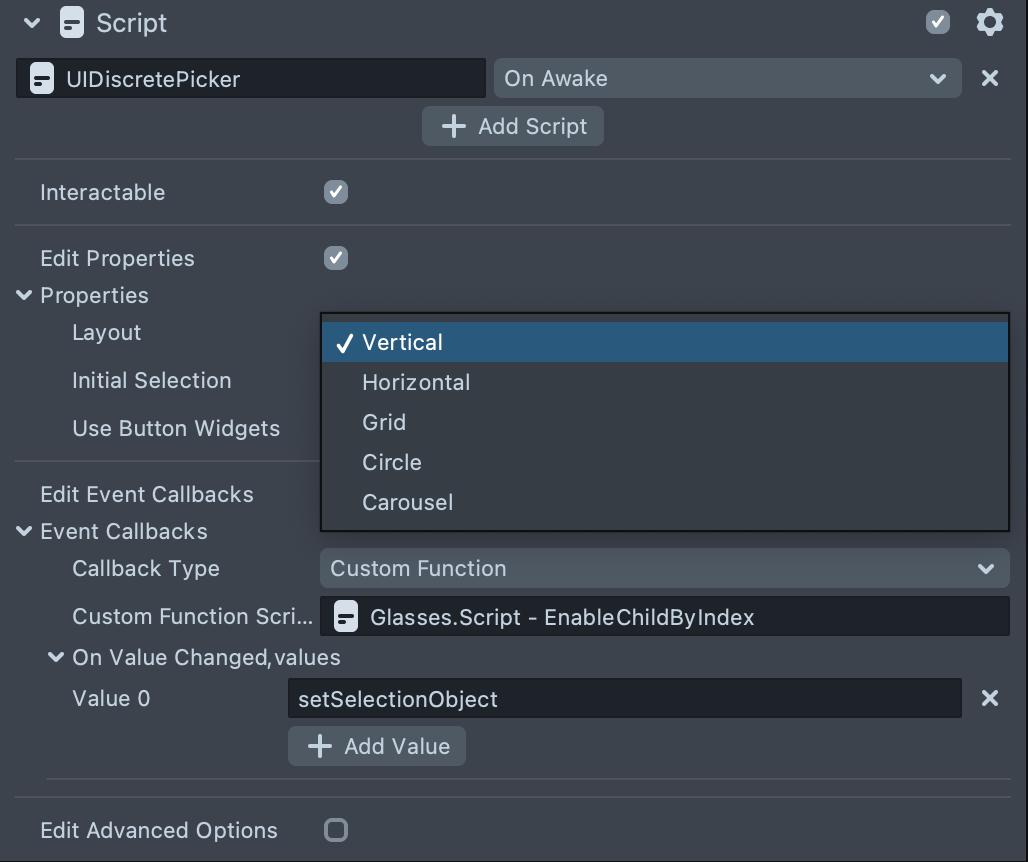Collapse the Properties section
Screen dimensions: 1028x862
24,296
